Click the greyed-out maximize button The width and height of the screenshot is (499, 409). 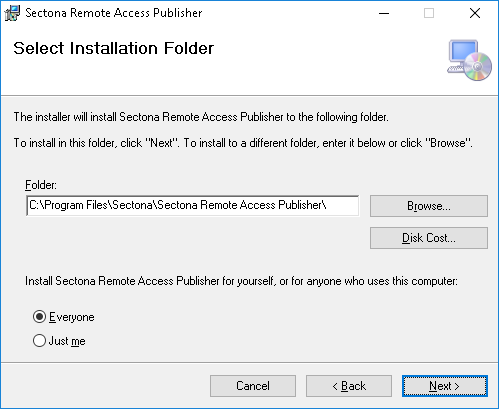429,13
